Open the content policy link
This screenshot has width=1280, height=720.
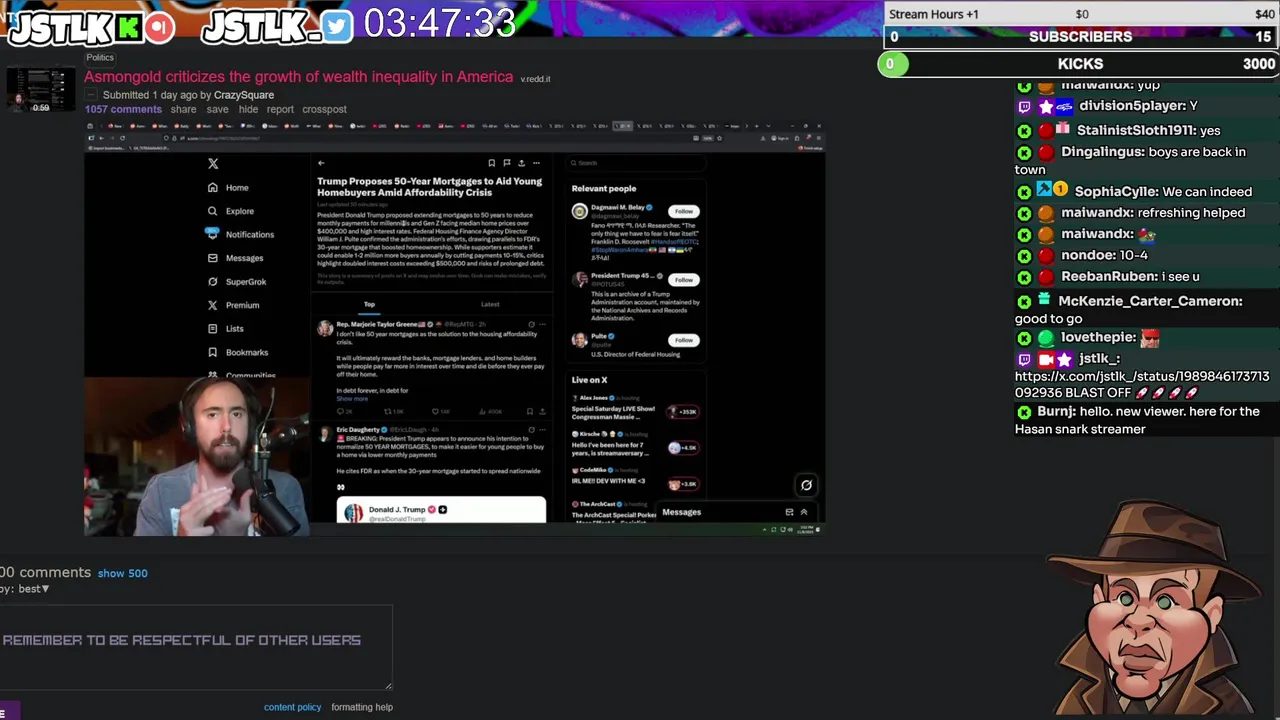292,707
